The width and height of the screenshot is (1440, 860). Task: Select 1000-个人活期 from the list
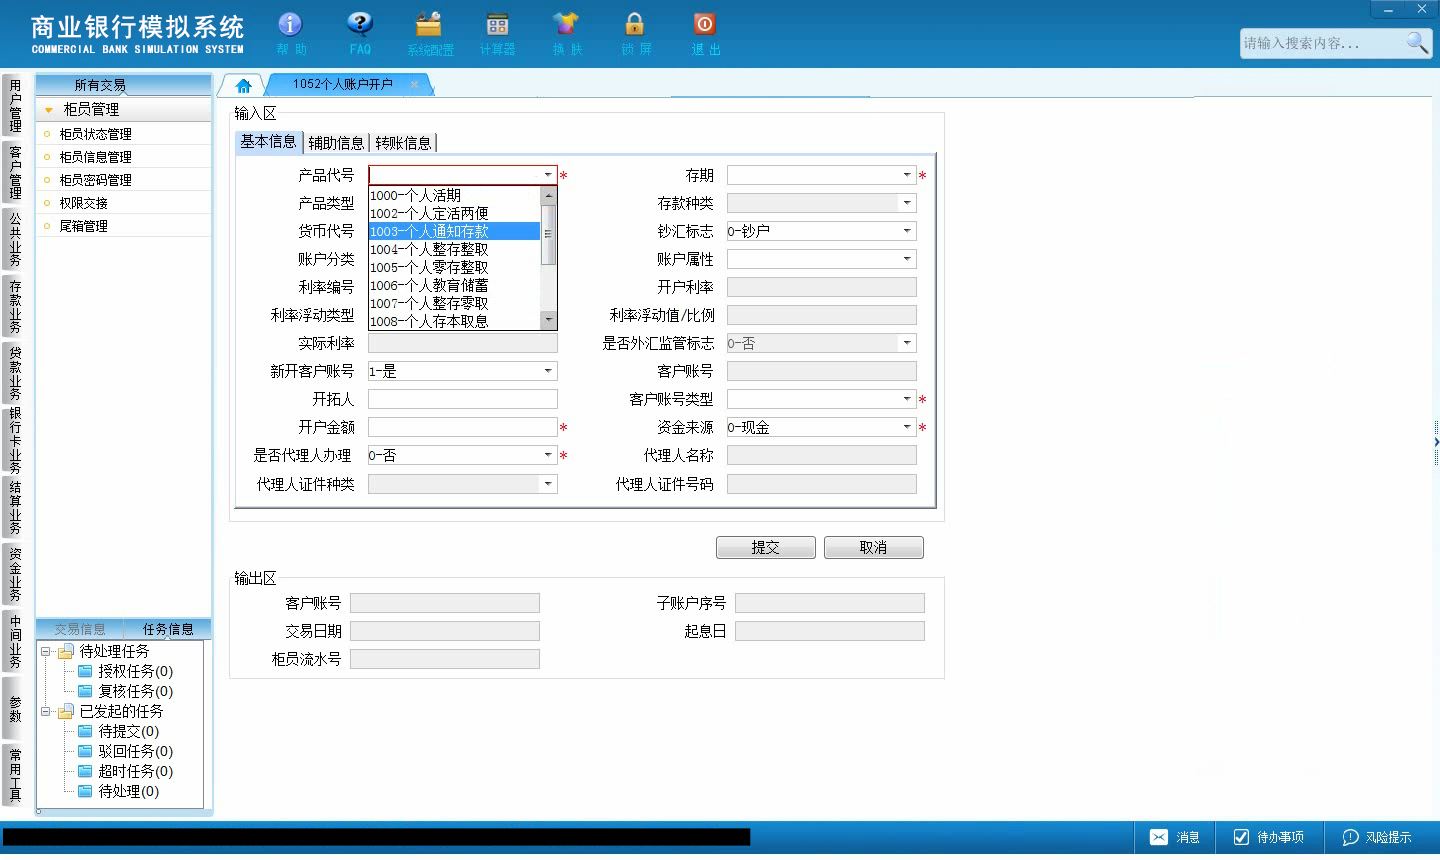(x=454, y=195)
